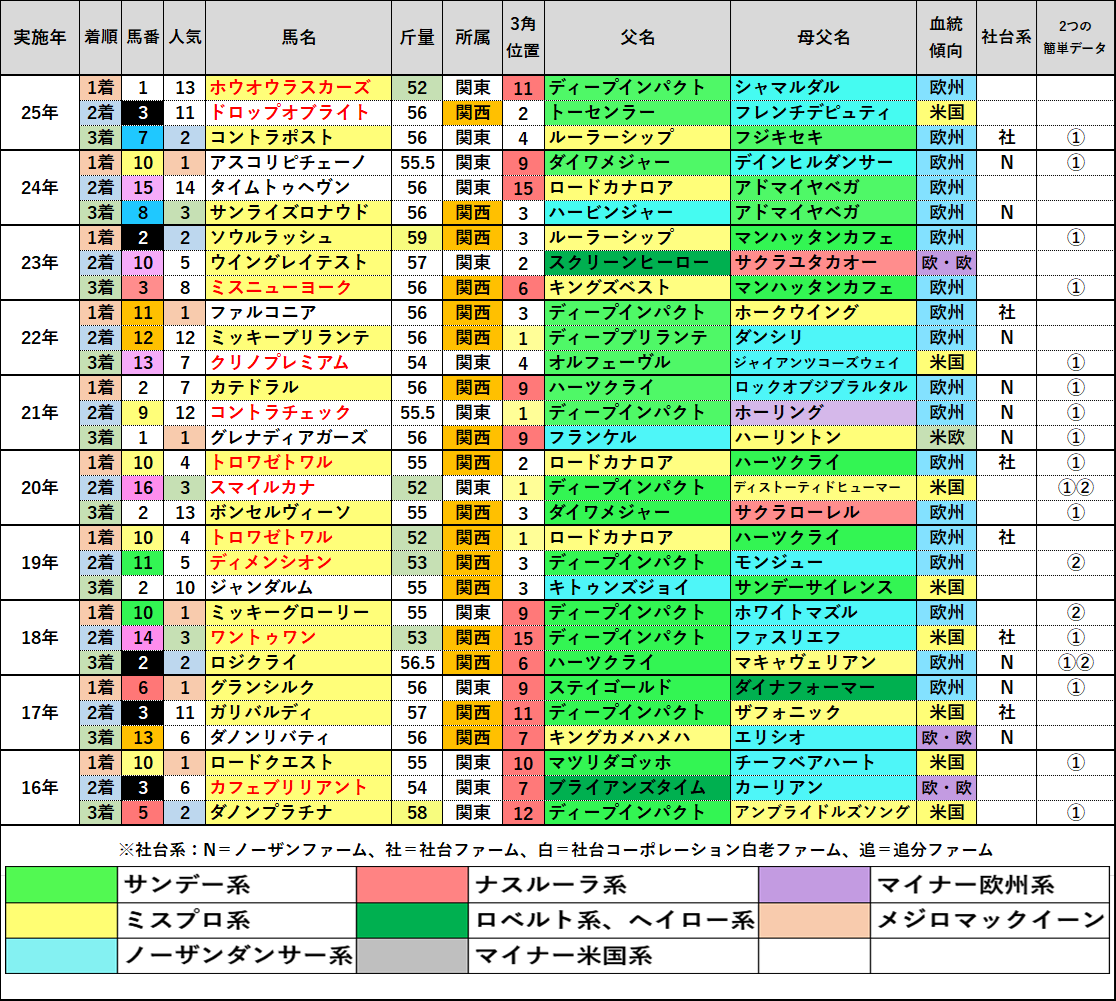Select the pink ナスルーラ系 legend swatch
This screenshot has width=1116, height=1001.
(x=413, y=885)
